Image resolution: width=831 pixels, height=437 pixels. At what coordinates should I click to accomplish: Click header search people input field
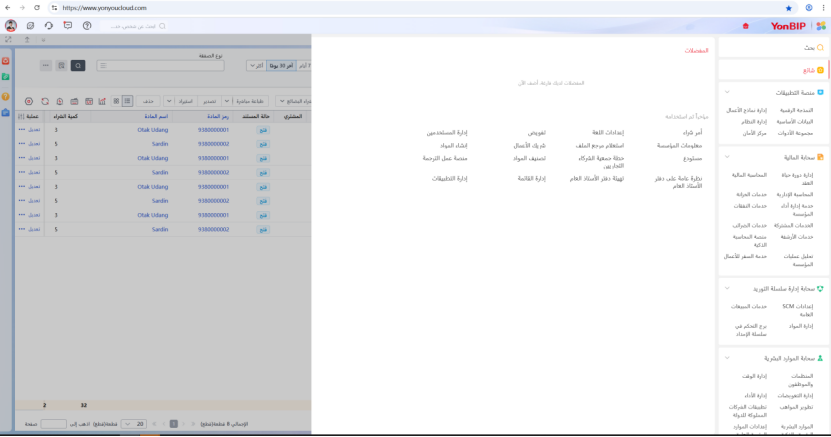(135, 26)
